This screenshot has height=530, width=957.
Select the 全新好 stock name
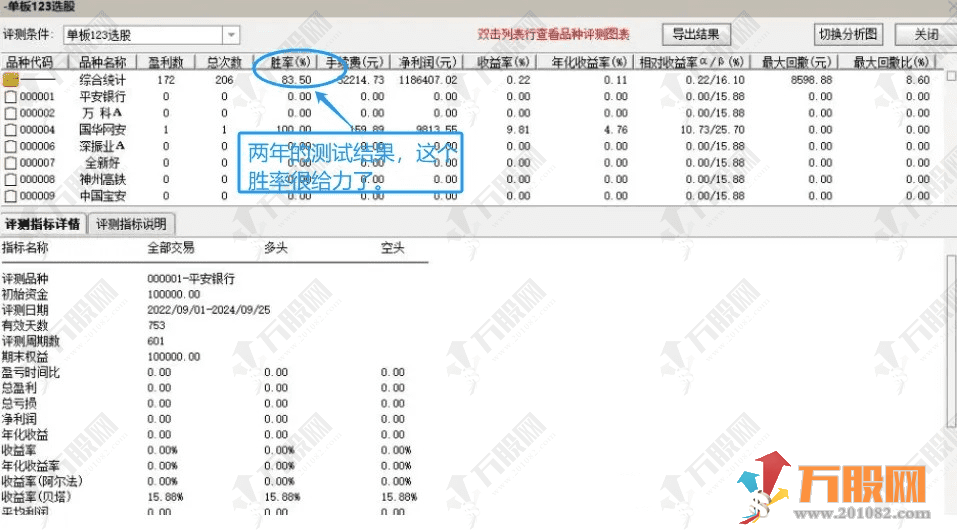point(102,162)
